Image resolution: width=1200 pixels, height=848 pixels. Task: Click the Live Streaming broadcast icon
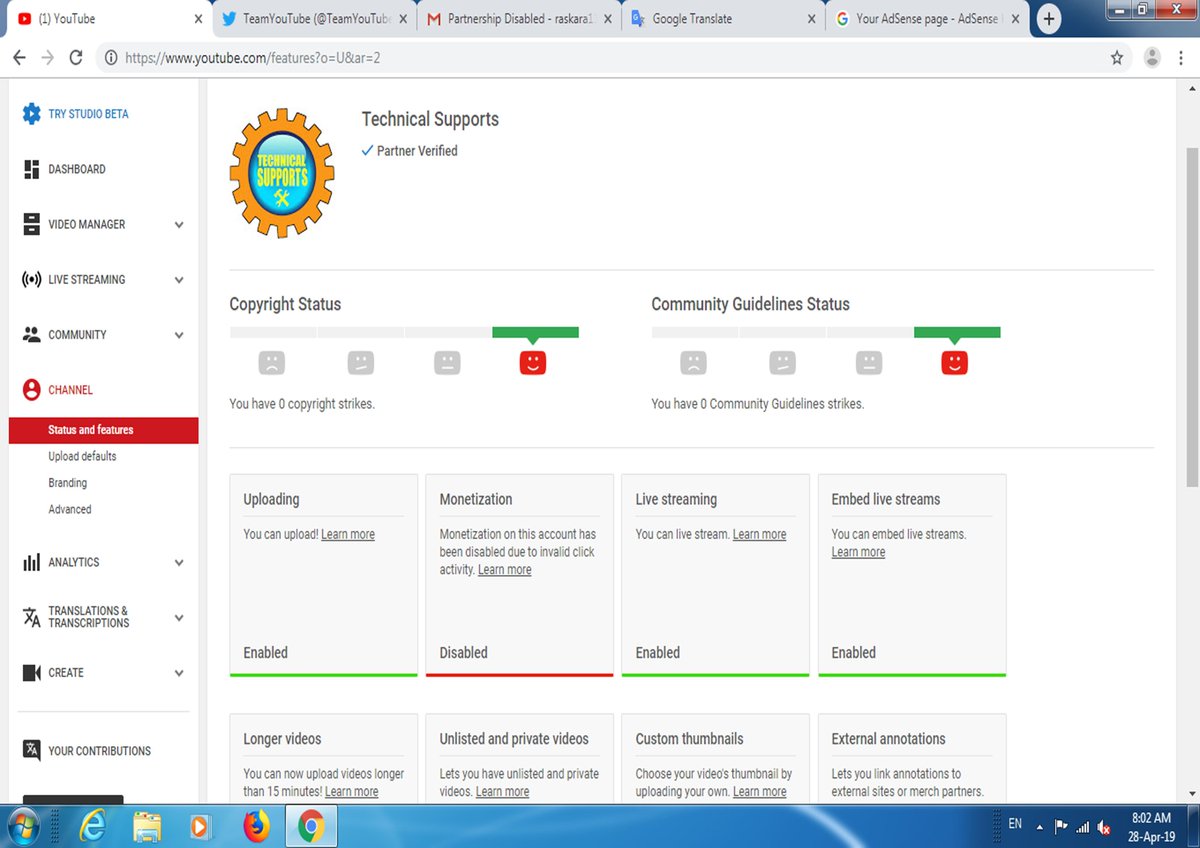click(32, 279)
